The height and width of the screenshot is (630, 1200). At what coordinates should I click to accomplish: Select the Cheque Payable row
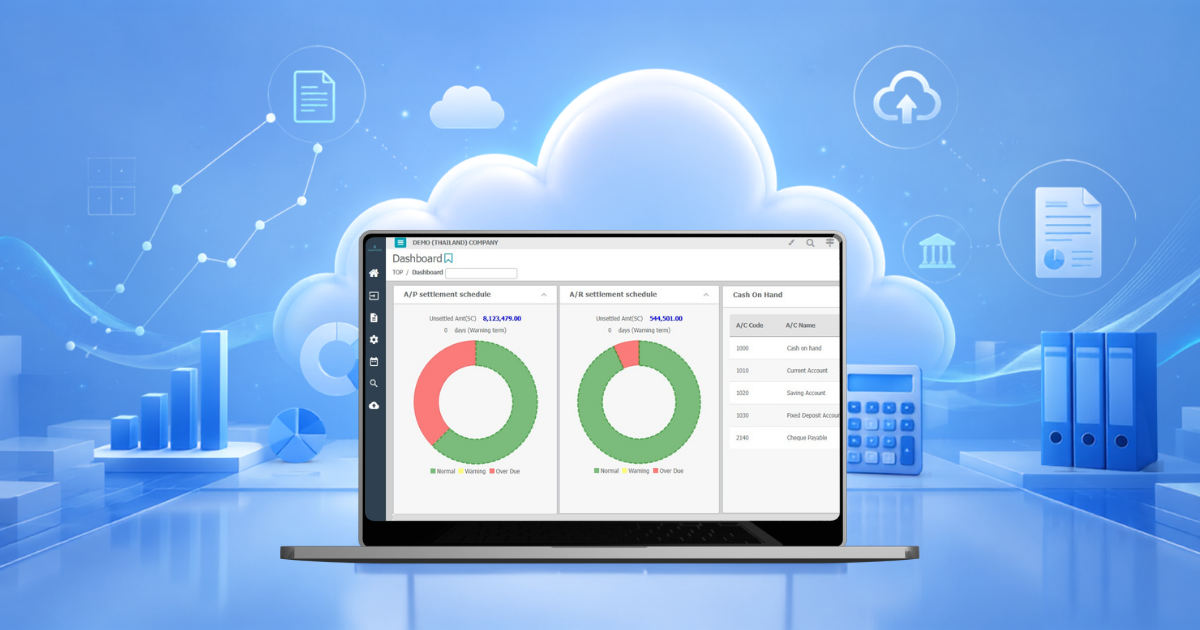pos(784,438)
